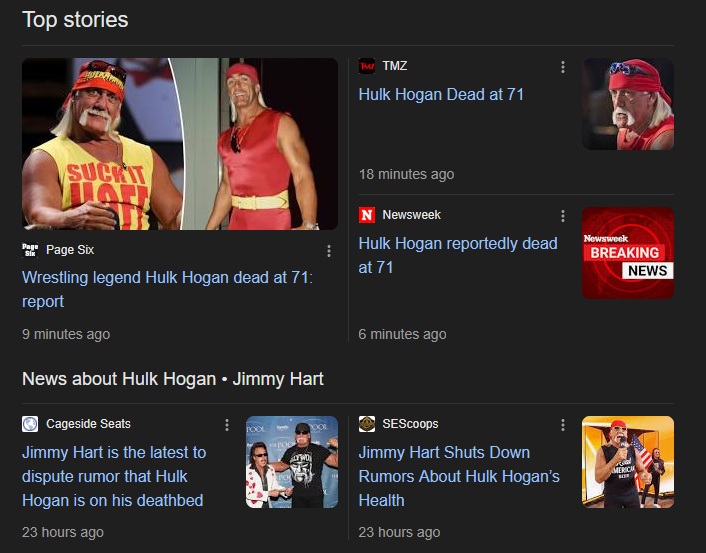Viewport: 706px width, 553px height.
Task: Open the Cageside Seats story's three-dot menu
Action: pos(227,425)
